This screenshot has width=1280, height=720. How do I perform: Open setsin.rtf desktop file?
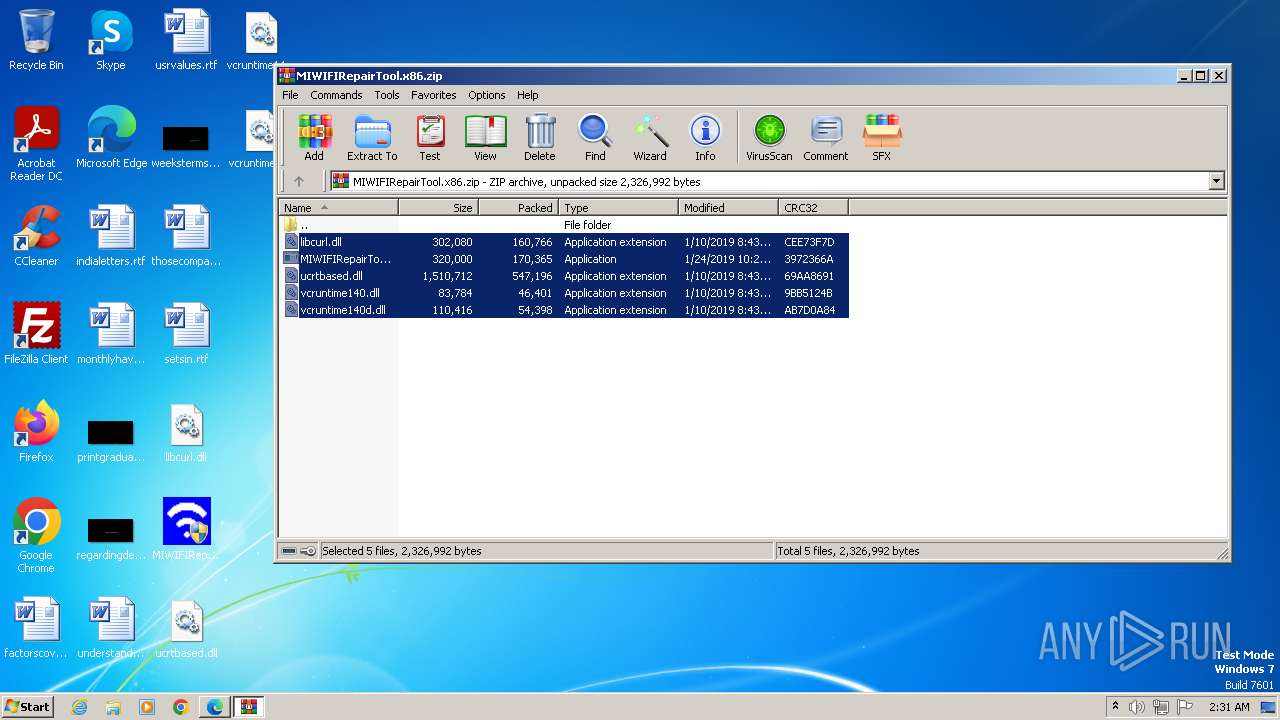tap(186, 334)
